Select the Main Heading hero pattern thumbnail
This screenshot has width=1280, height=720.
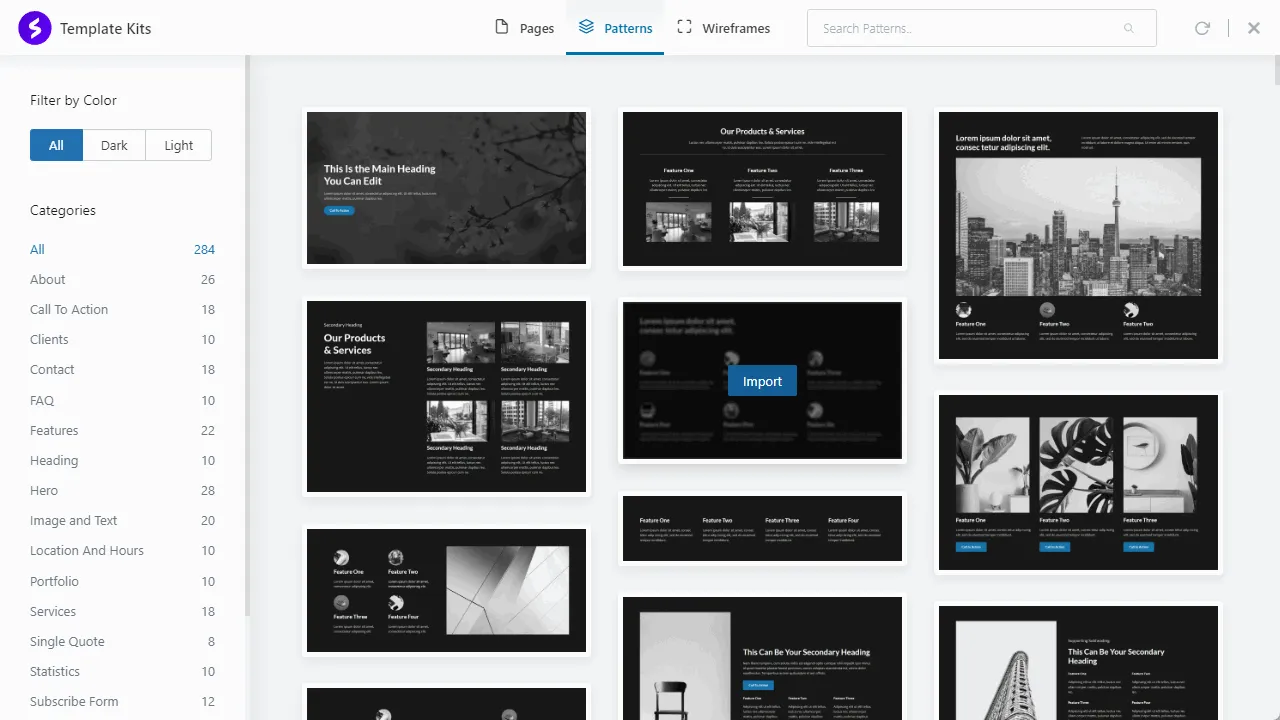[446, 188]
